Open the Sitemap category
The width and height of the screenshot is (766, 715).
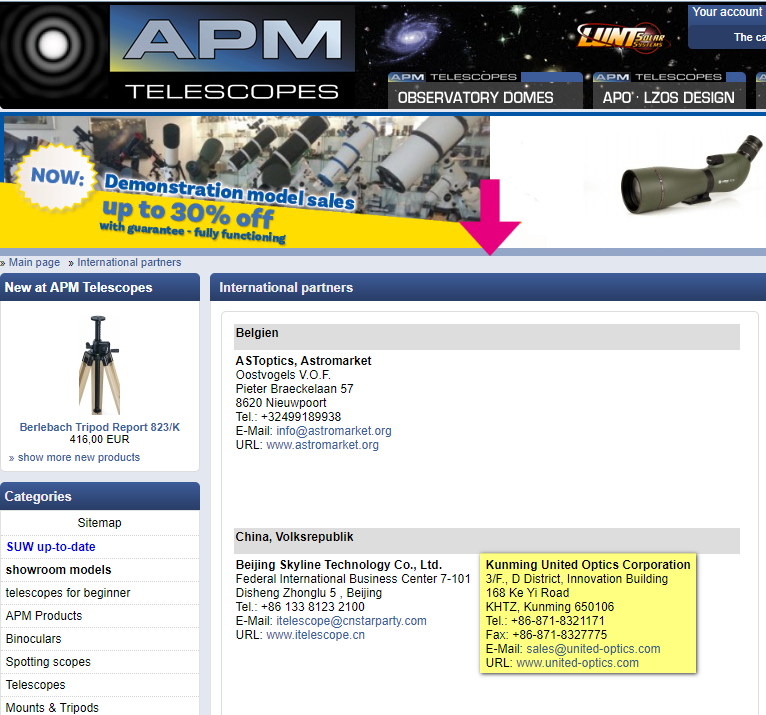(x=100, y=523)
